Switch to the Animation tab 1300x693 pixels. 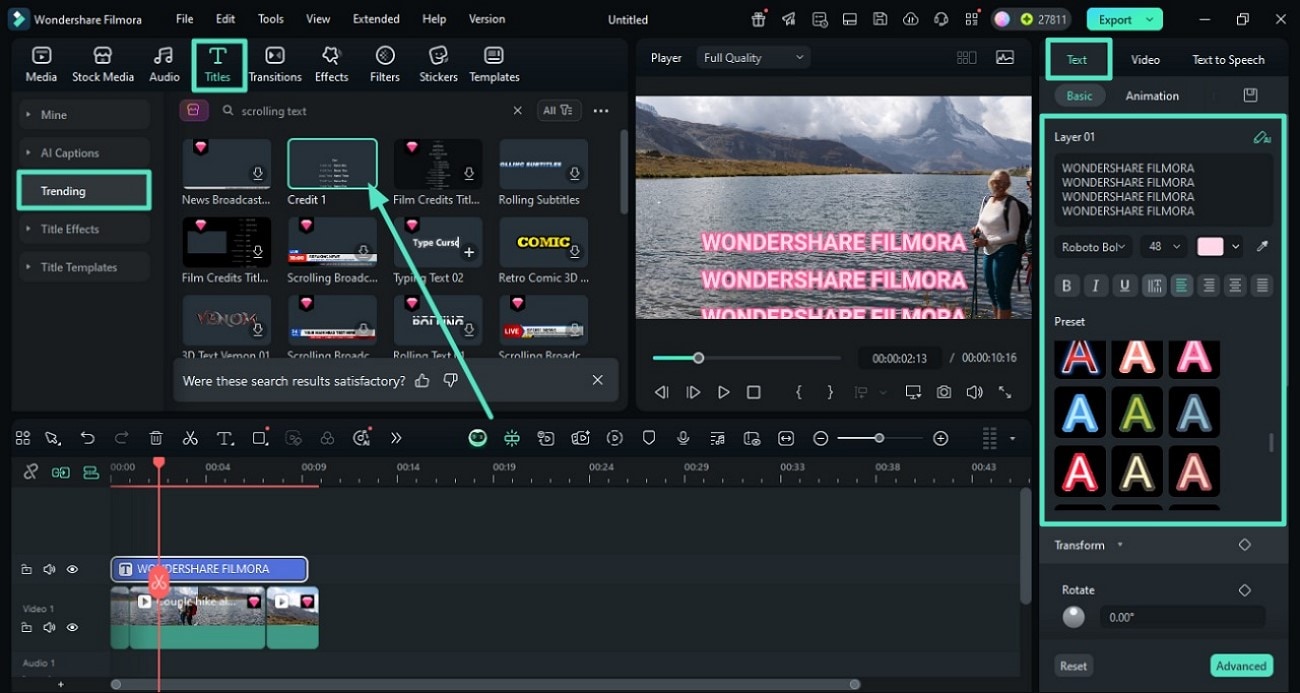(x=1152, y=96)
